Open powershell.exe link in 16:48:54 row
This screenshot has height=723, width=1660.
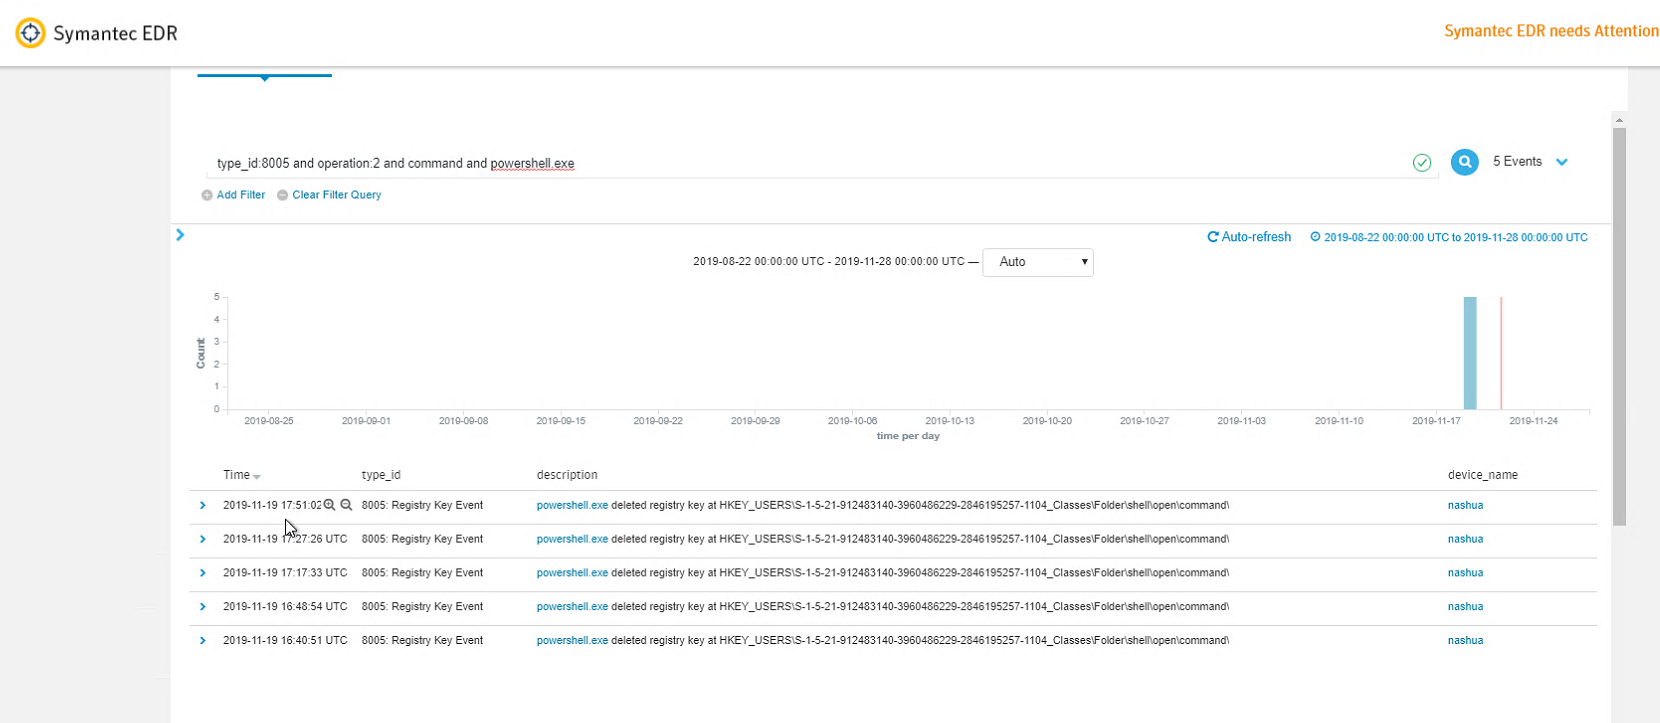pos(572,607)
